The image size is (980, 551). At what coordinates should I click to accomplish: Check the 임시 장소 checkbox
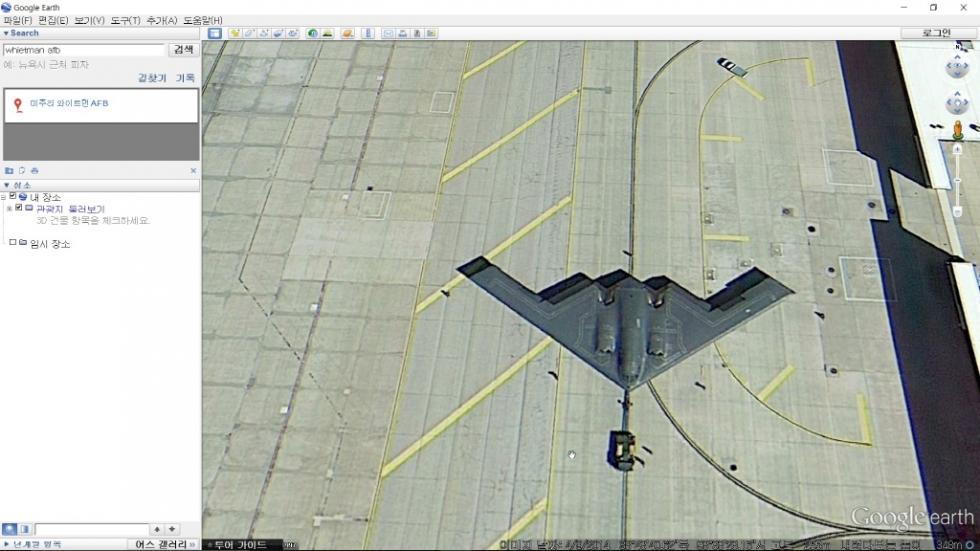[x=13, y=242]
